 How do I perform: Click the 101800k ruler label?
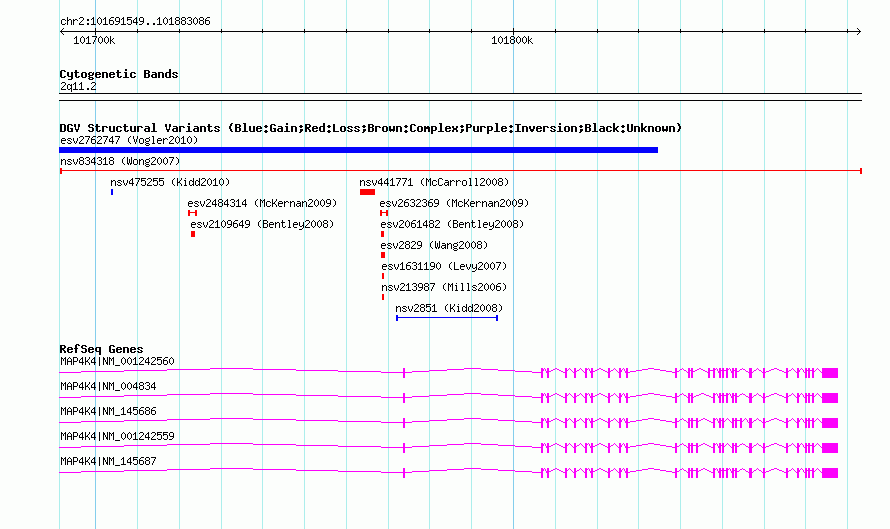pyautogui.click(x=512, y=40)
